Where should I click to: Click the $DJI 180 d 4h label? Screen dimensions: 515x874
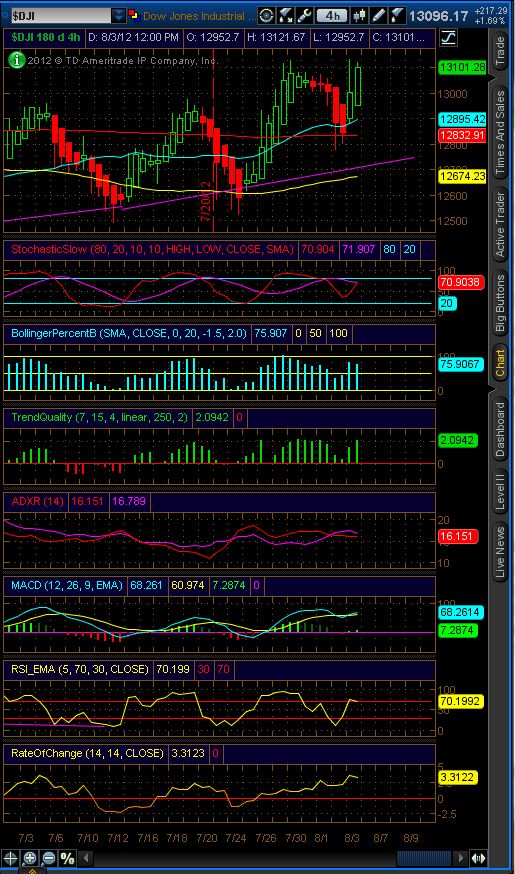point(46,38)
